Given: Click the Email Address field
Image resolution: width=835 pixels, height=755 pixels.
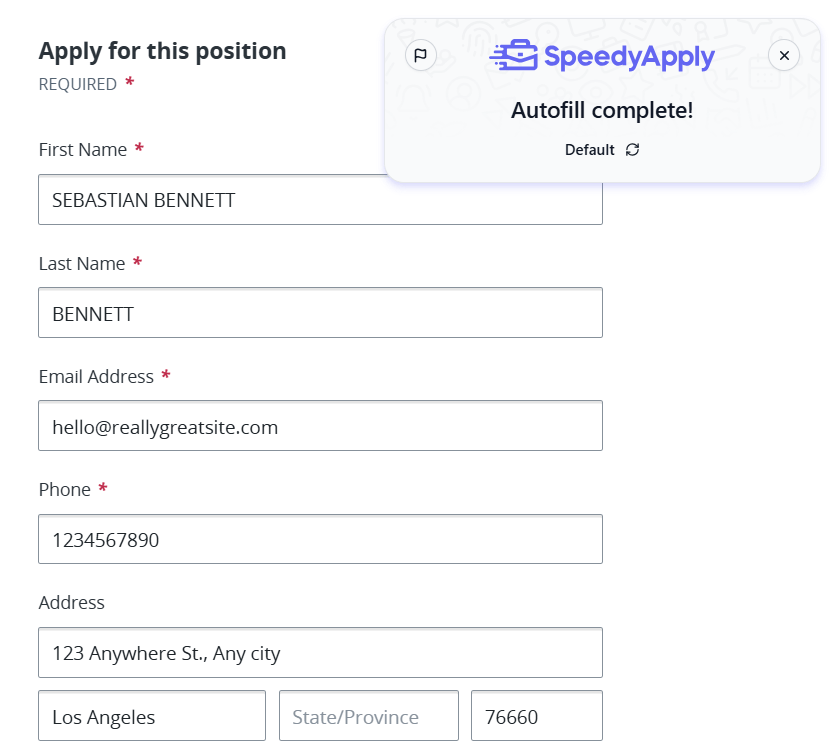Looking at the screenshot, I should (320, 425).
